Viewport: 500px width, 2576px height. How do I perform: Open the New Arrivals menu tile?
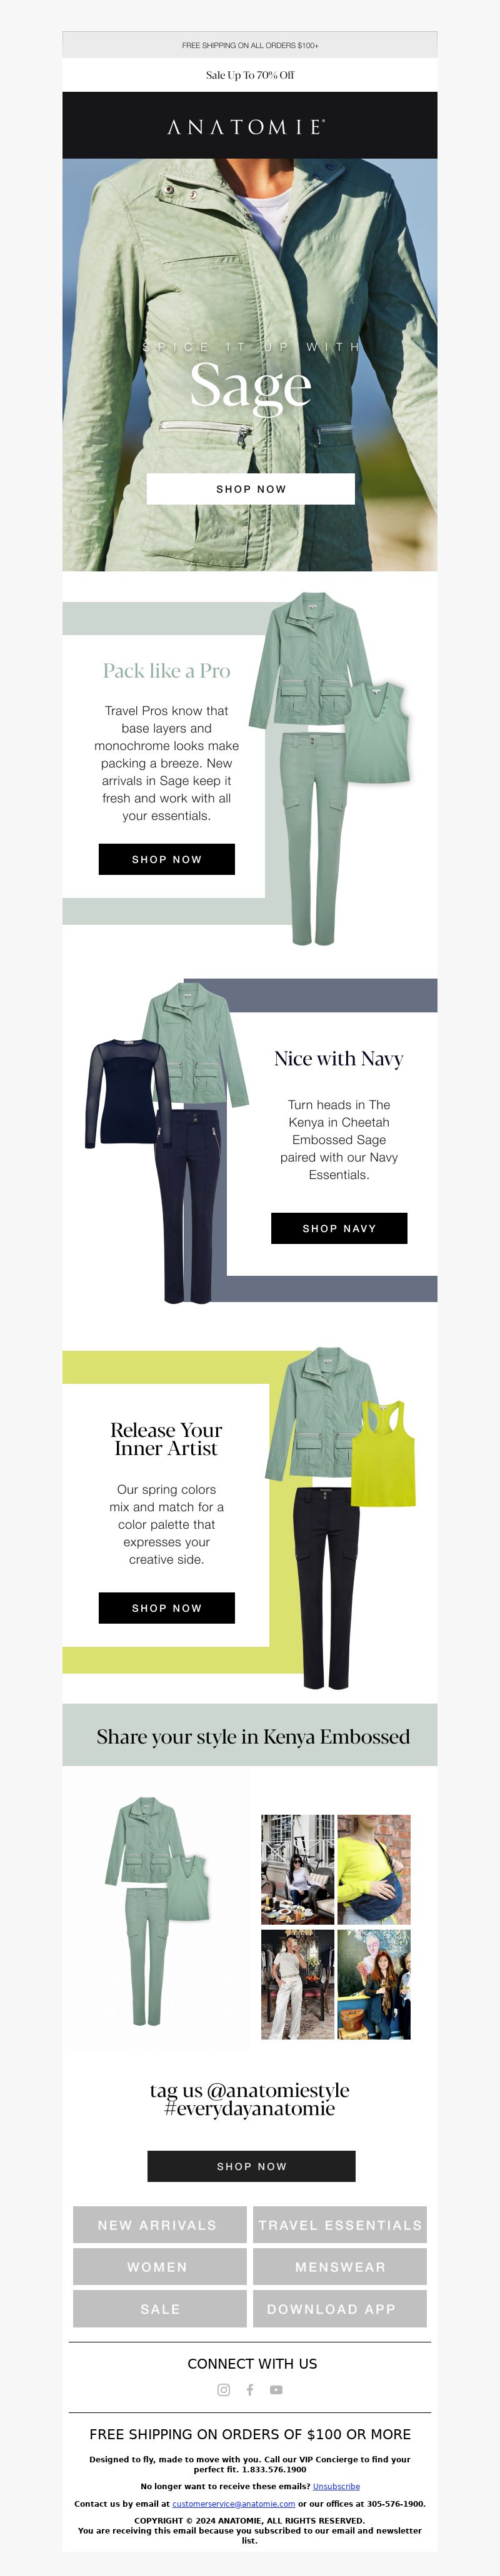coord(159,2225)
